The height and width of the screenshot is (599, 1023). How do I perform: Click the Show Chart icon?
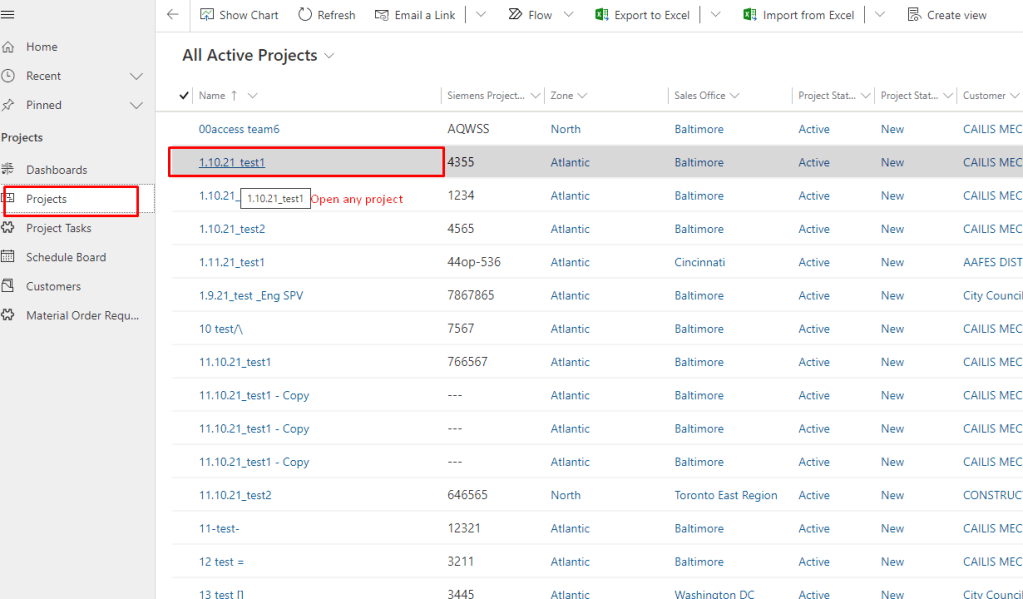pos(207,15)
